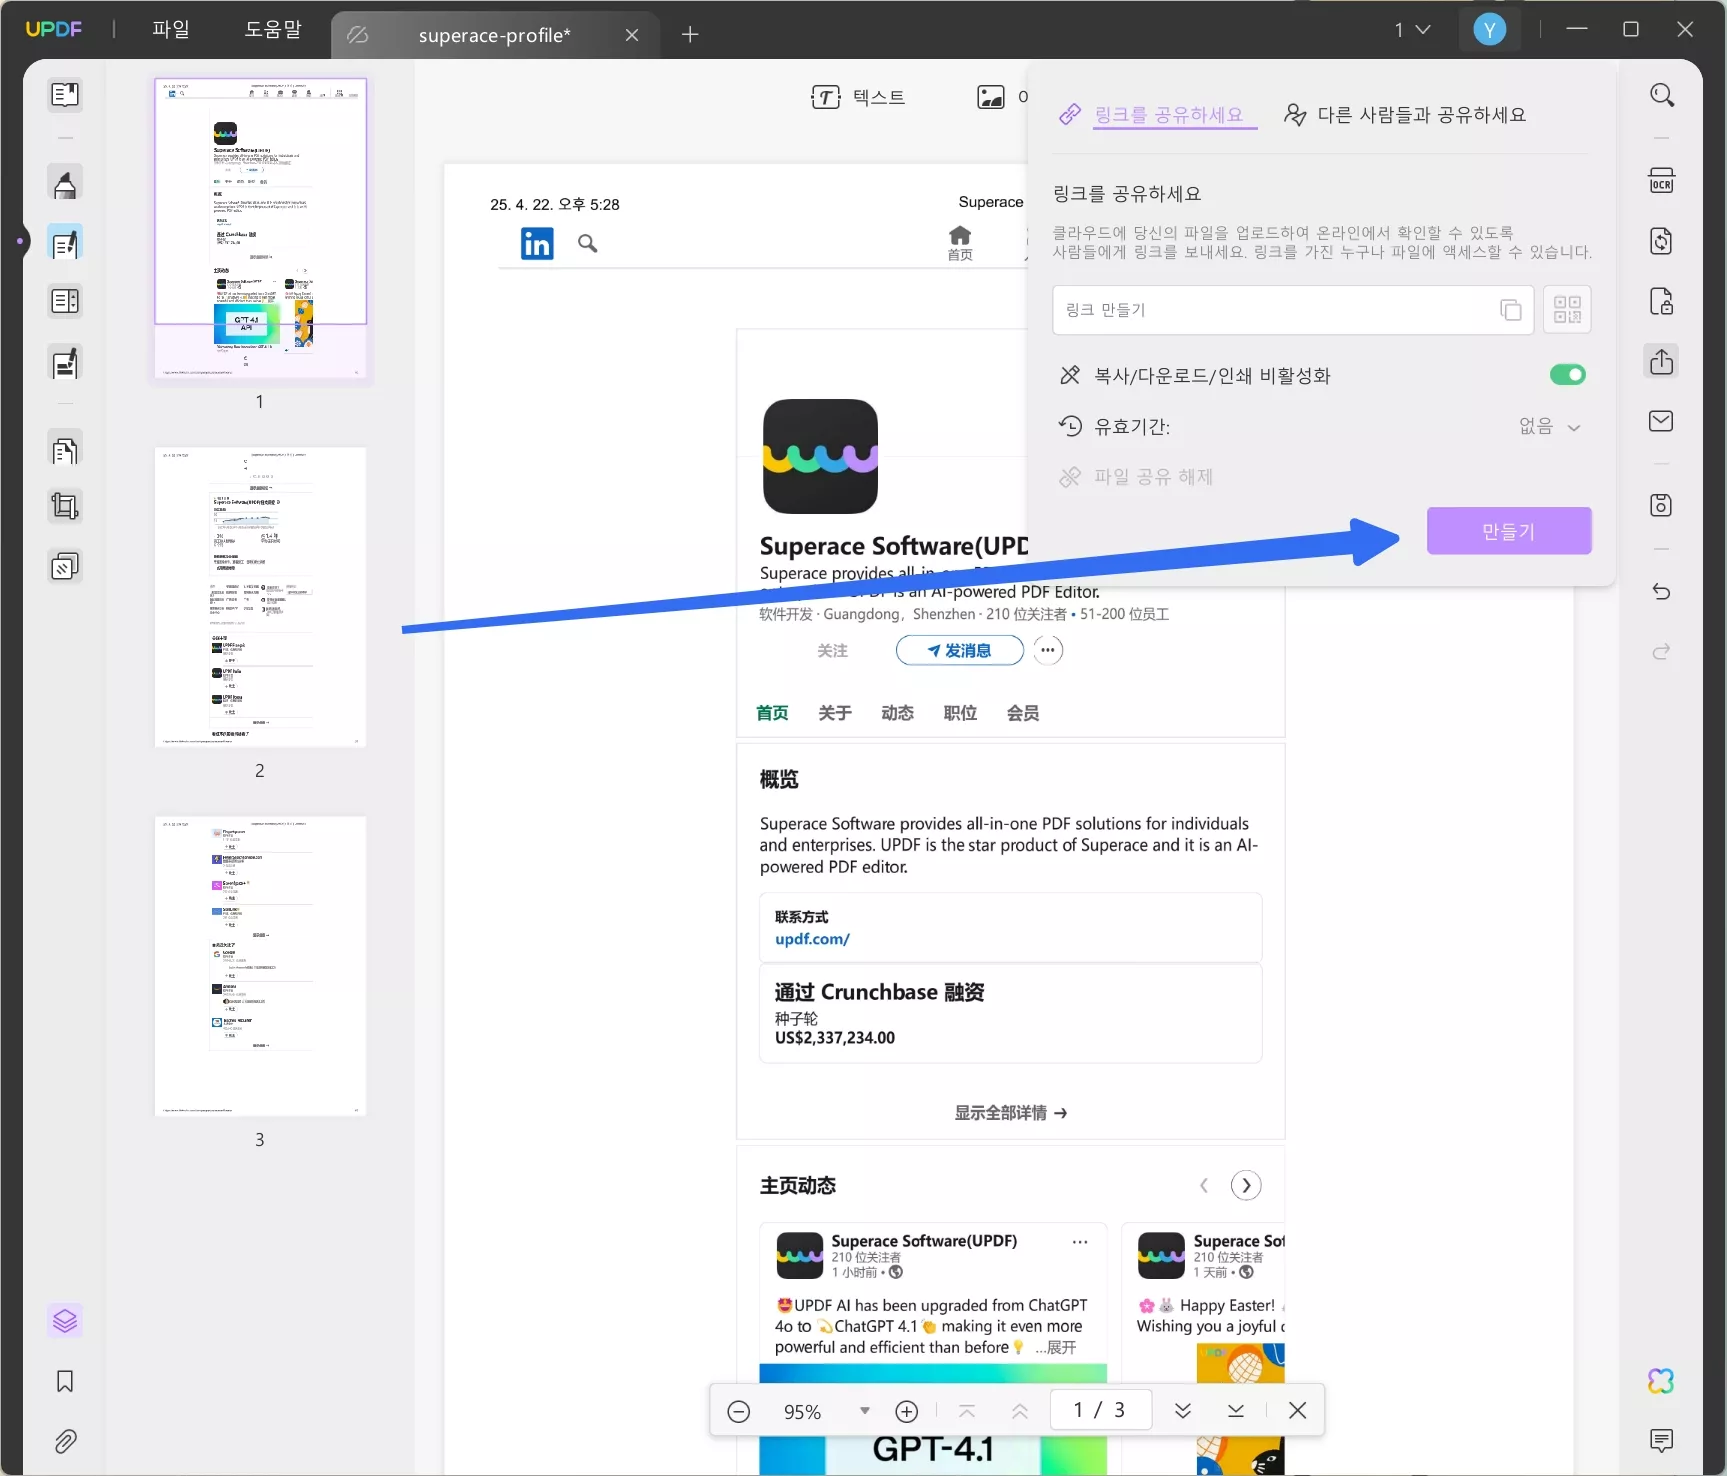The image size is (1727, 1476).
Task: Open the 도움말 menu
Action: click(273, 29)
